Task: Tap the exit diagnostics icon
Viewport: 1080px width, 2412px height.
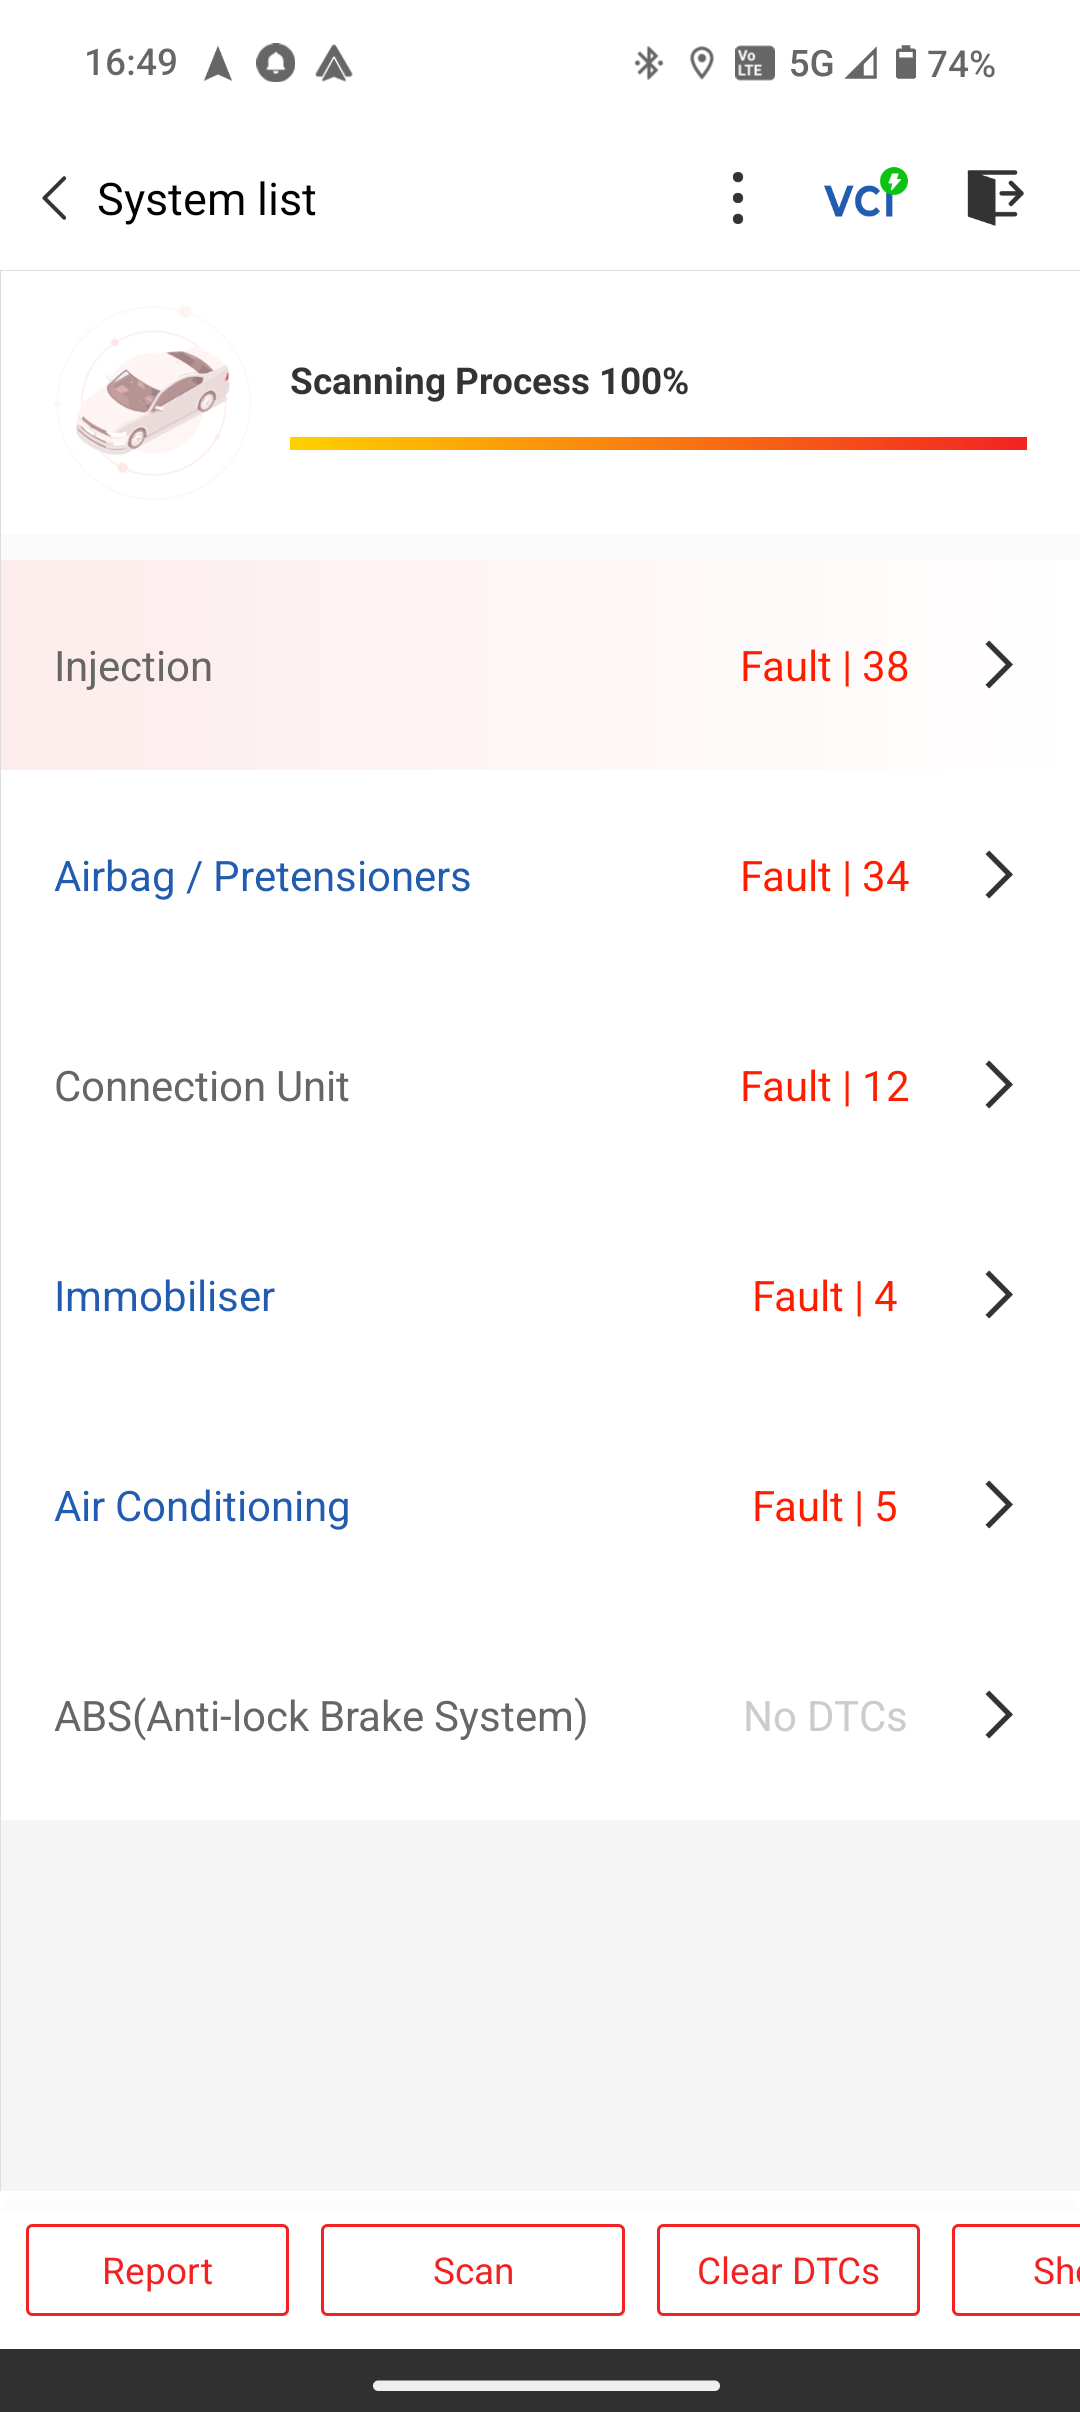Action: pyautogui.click(x=995, y=196)
